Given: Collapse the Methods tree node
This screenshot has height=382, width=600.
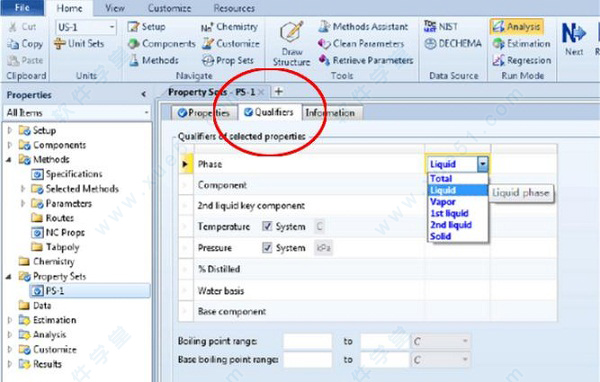Looking at the screenshot, I should (x=9, y=160).
